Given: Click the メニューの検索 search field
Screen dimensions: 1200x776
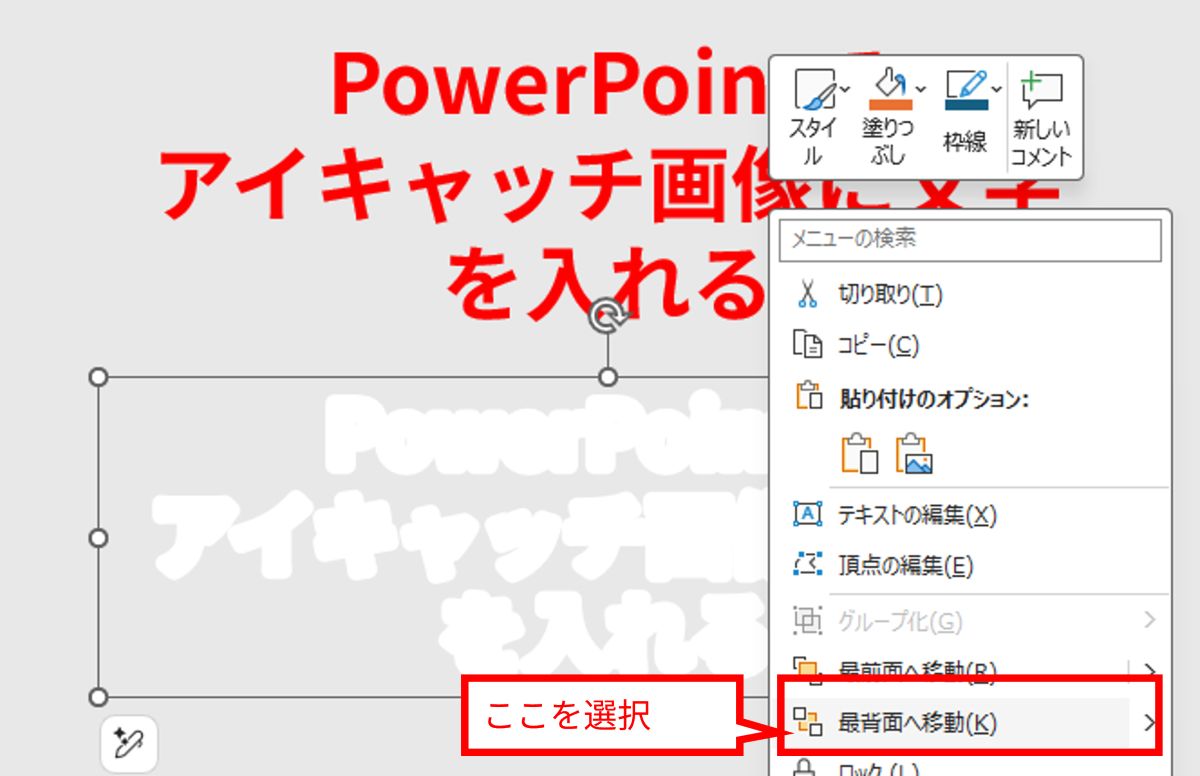Looking at the screenshot, I should pos(970,240).
